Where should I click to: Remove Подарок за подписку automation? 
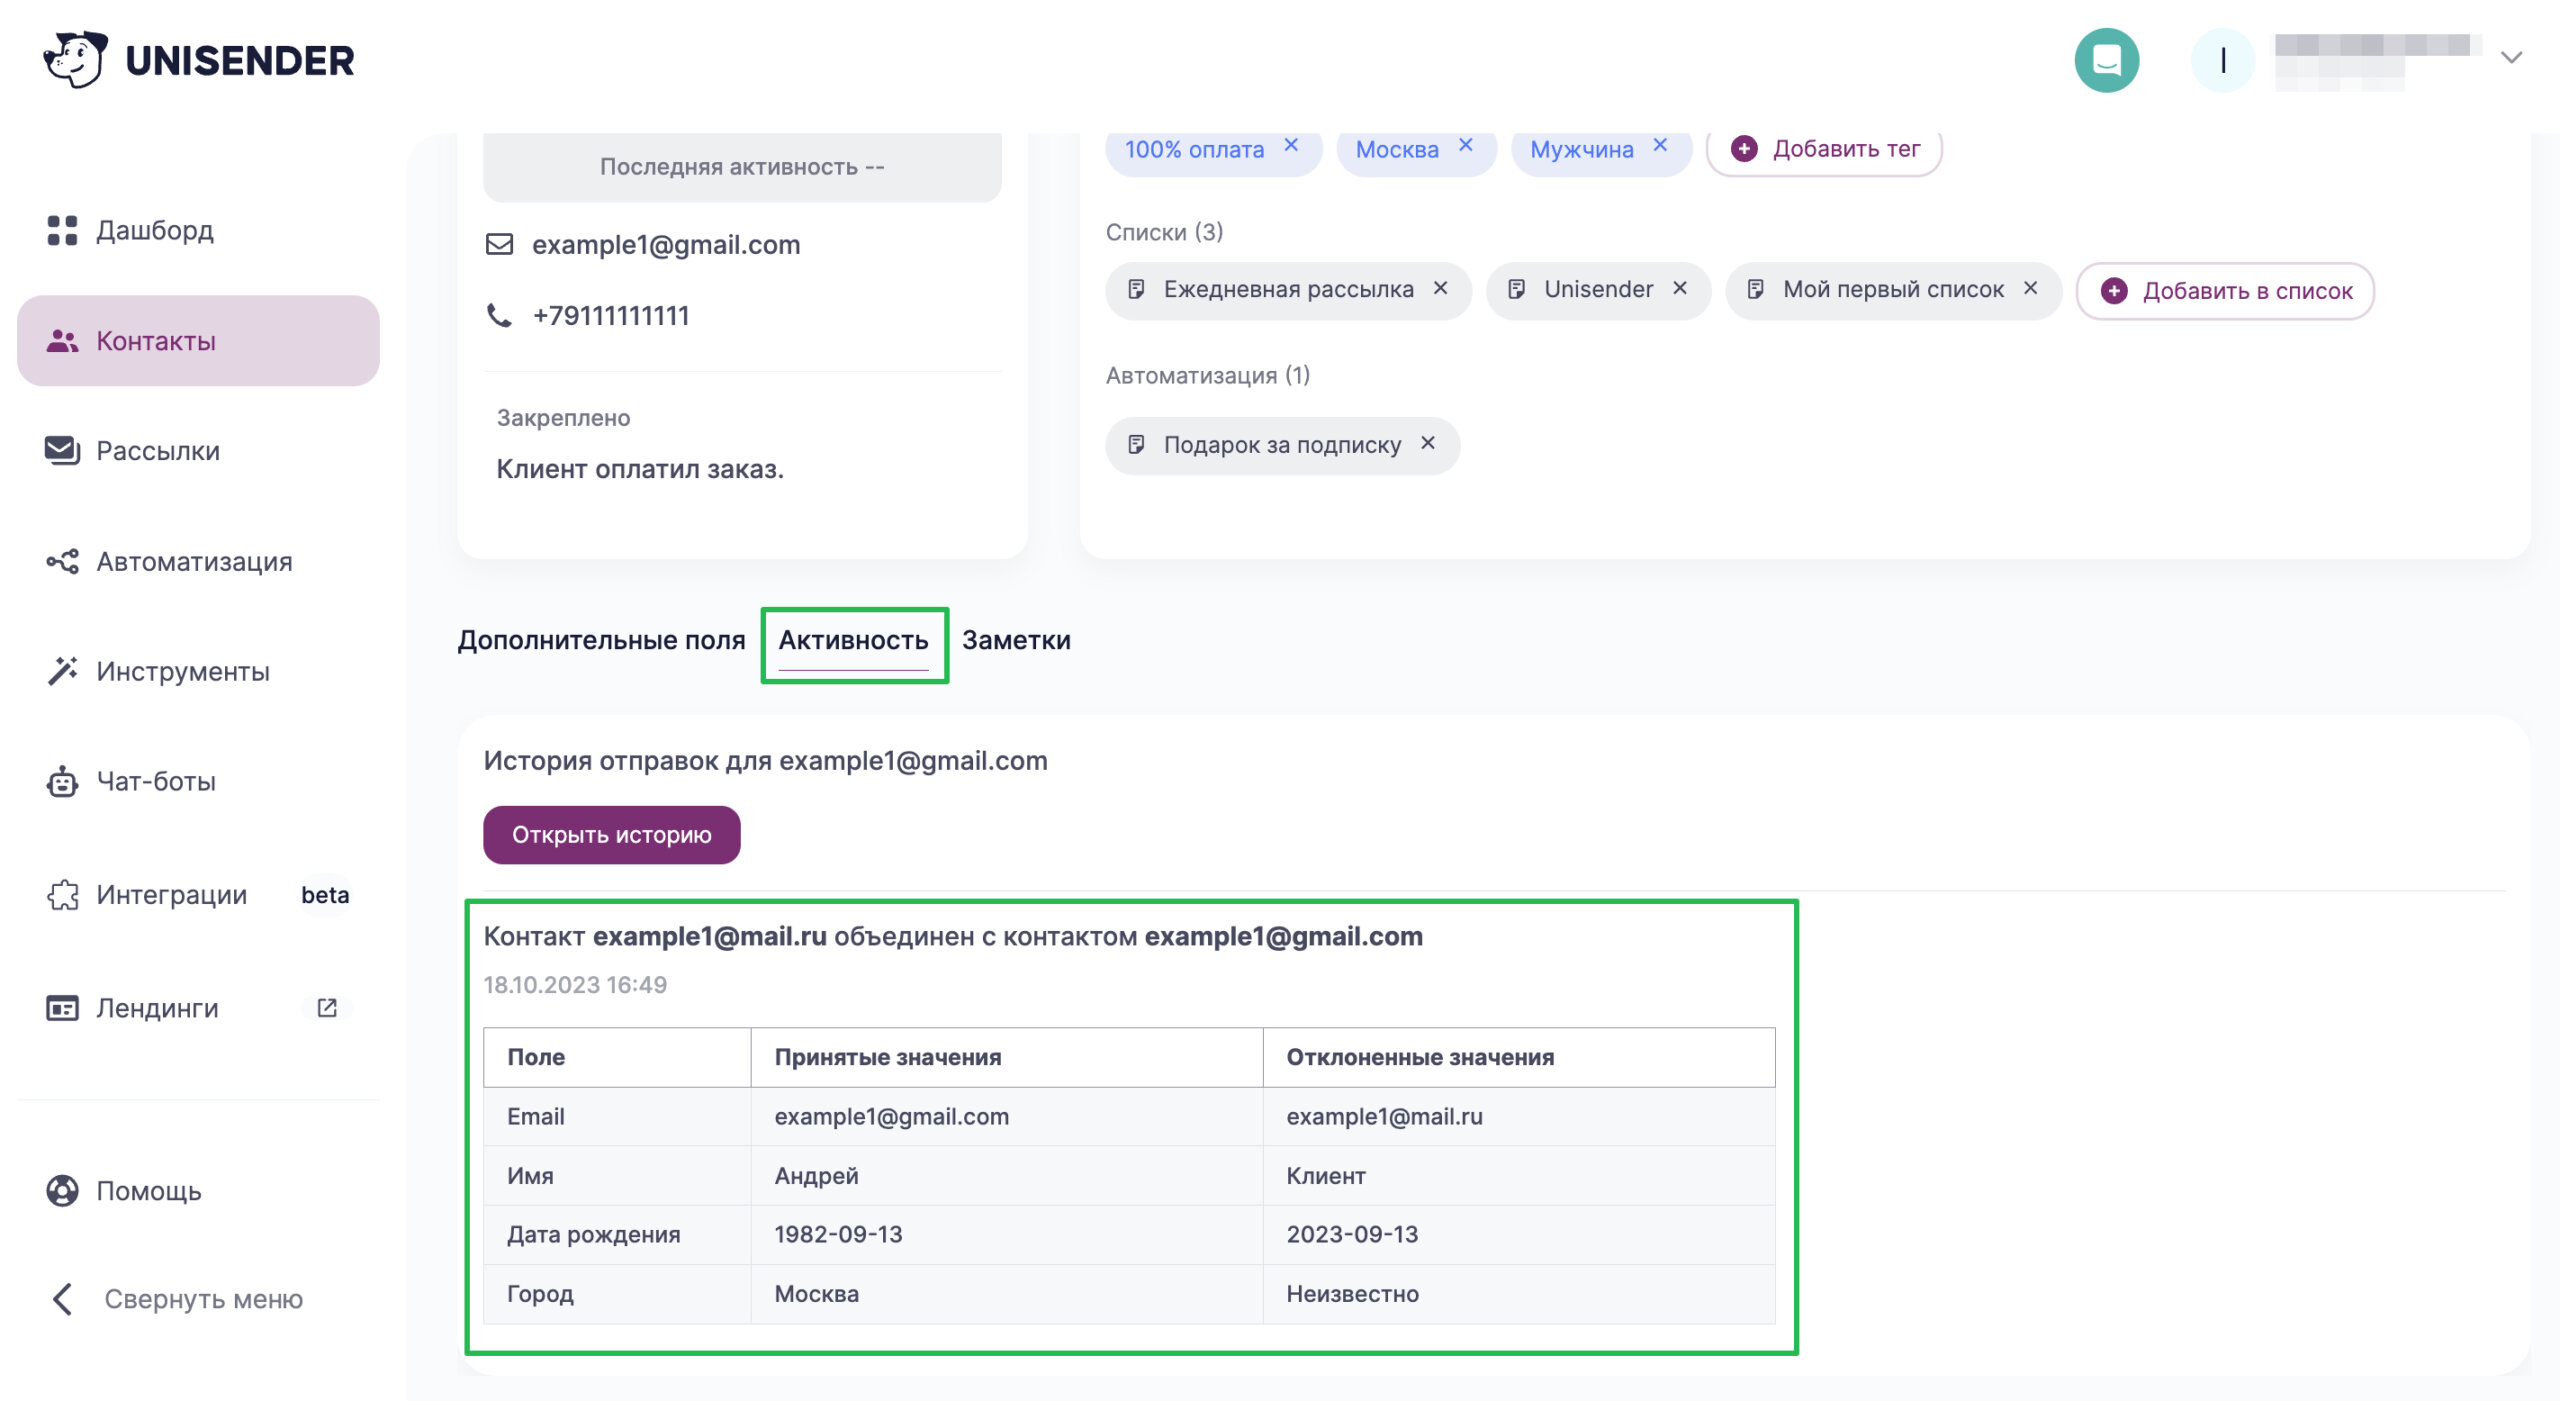[1428, 443]
